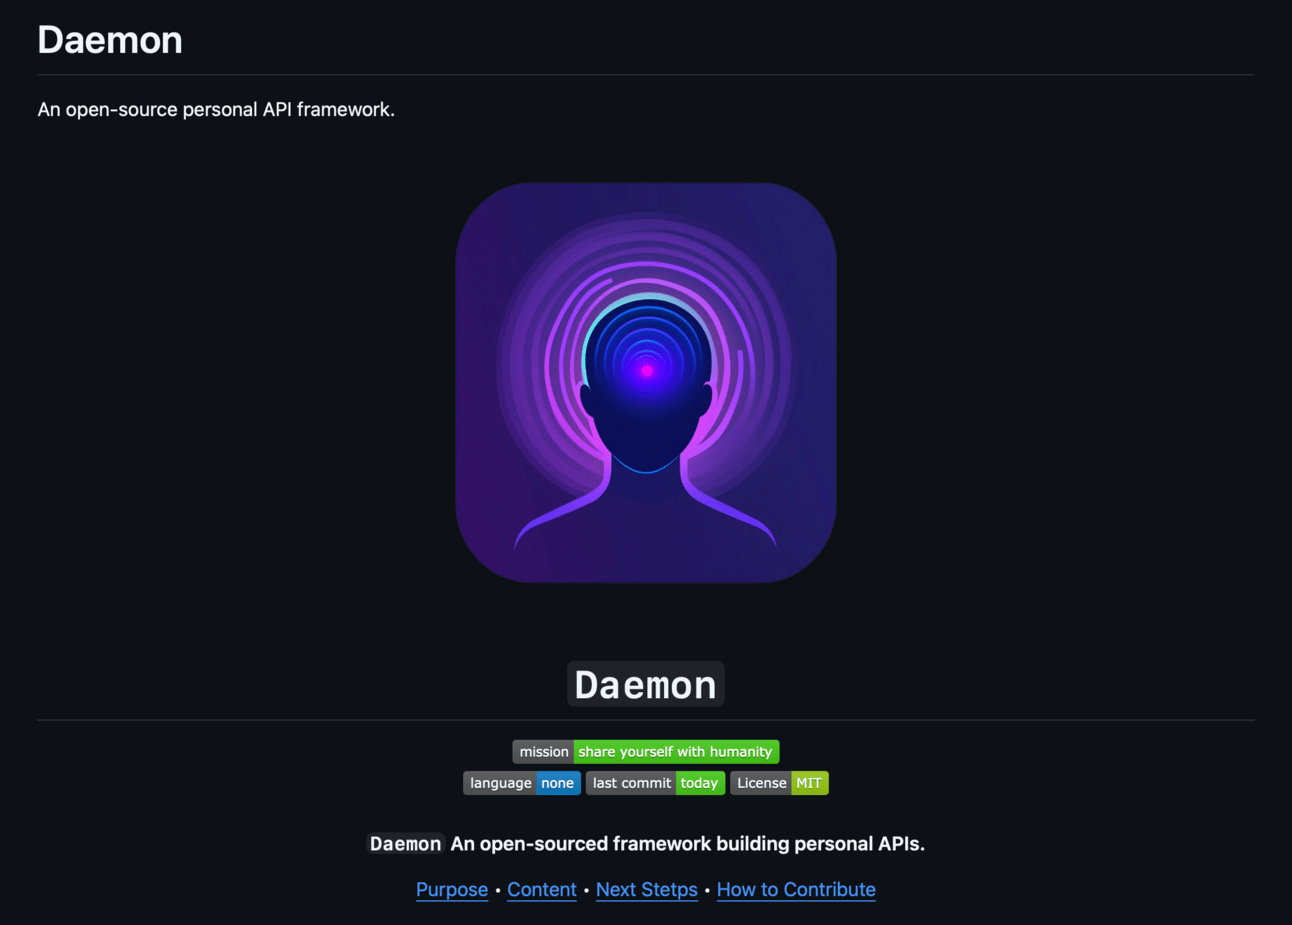
Task: Click the inline 'Daemon' code tag in description
Action: [x=405, y=844]
